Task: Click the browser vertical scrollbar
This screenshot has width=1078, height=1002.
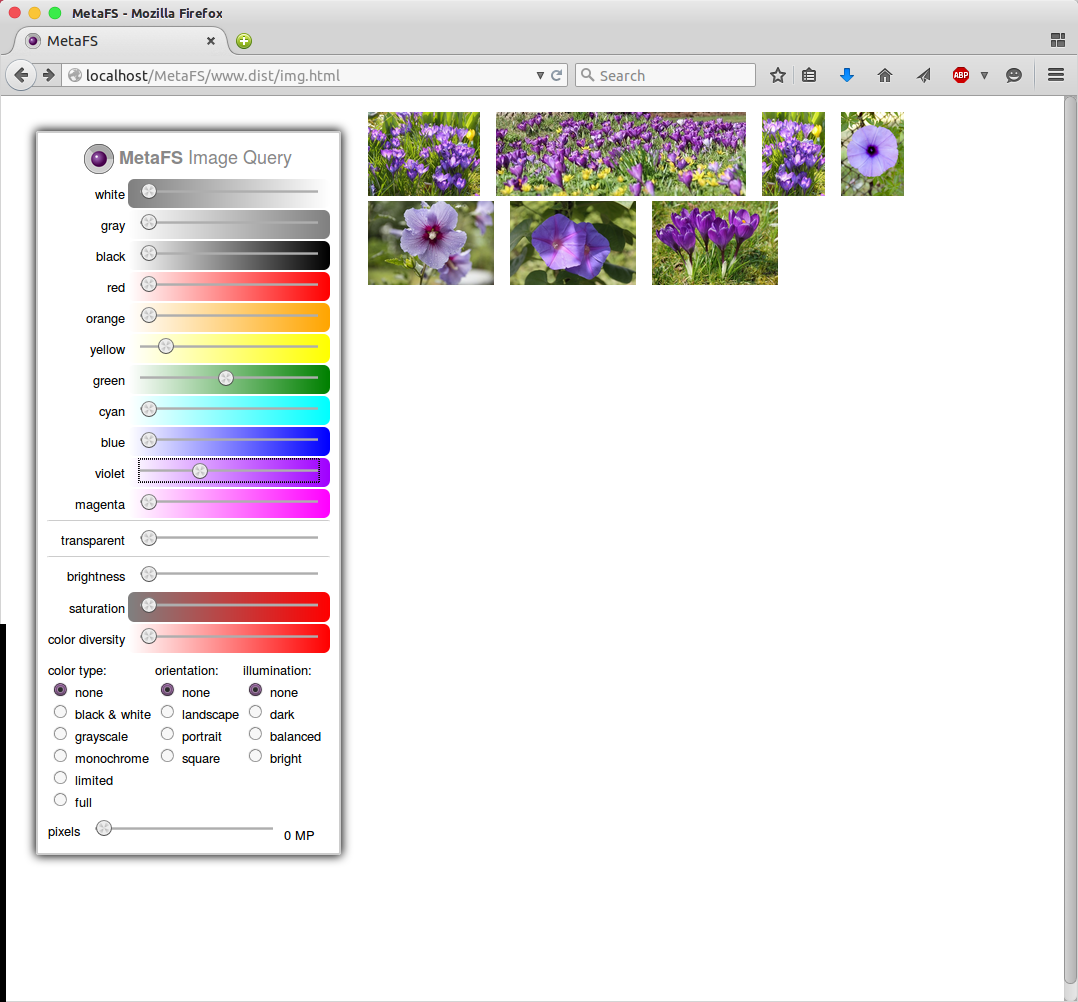Action: coord(1070,540)
